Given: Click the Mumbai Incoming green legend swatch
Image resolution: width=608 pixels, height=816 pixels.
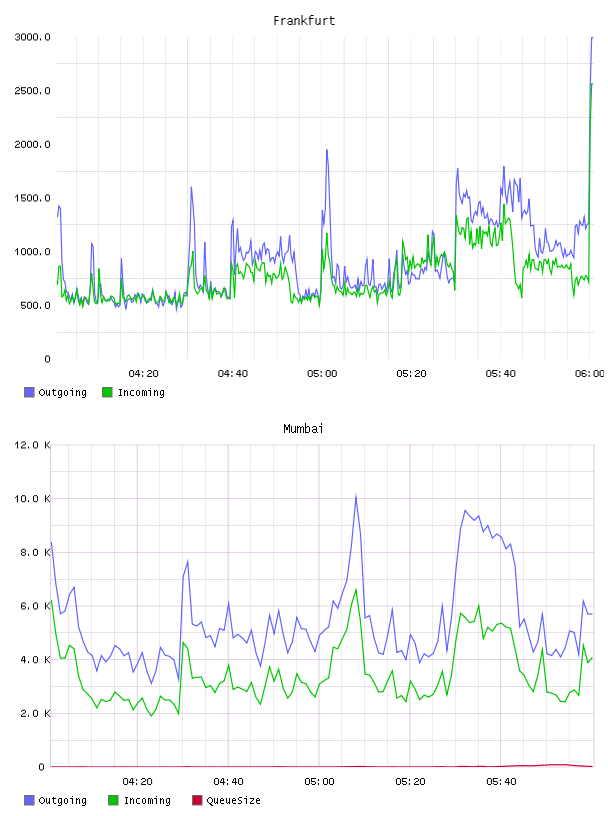Looking at the screenshot, I should pos(113,800).
